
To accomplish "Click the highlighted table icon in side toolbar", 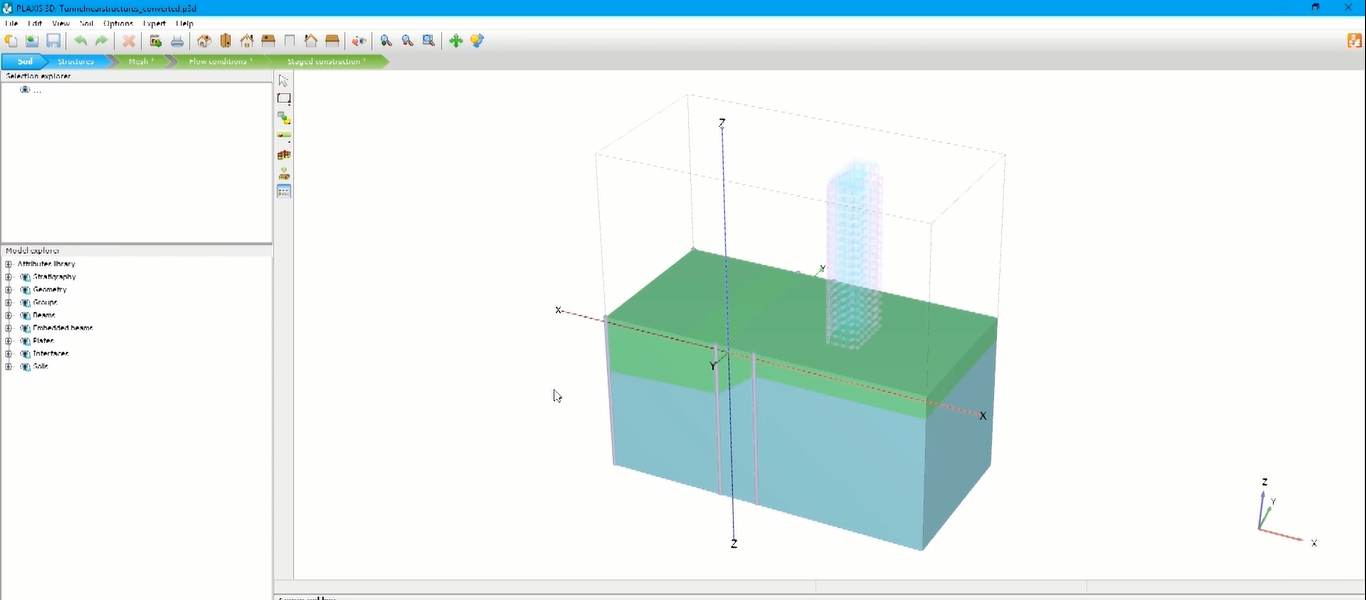I will pyautogui.click(x=284, y=191).
